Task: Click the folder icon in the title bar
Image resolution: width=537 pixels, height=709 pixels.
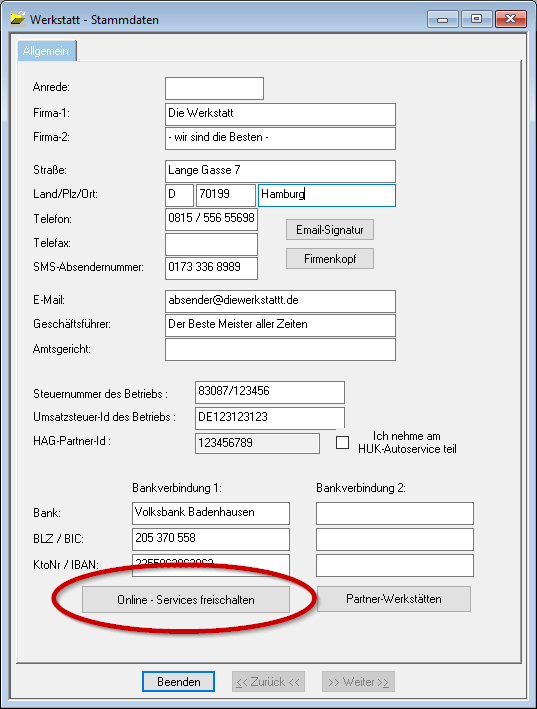Action: coord(18,19)
